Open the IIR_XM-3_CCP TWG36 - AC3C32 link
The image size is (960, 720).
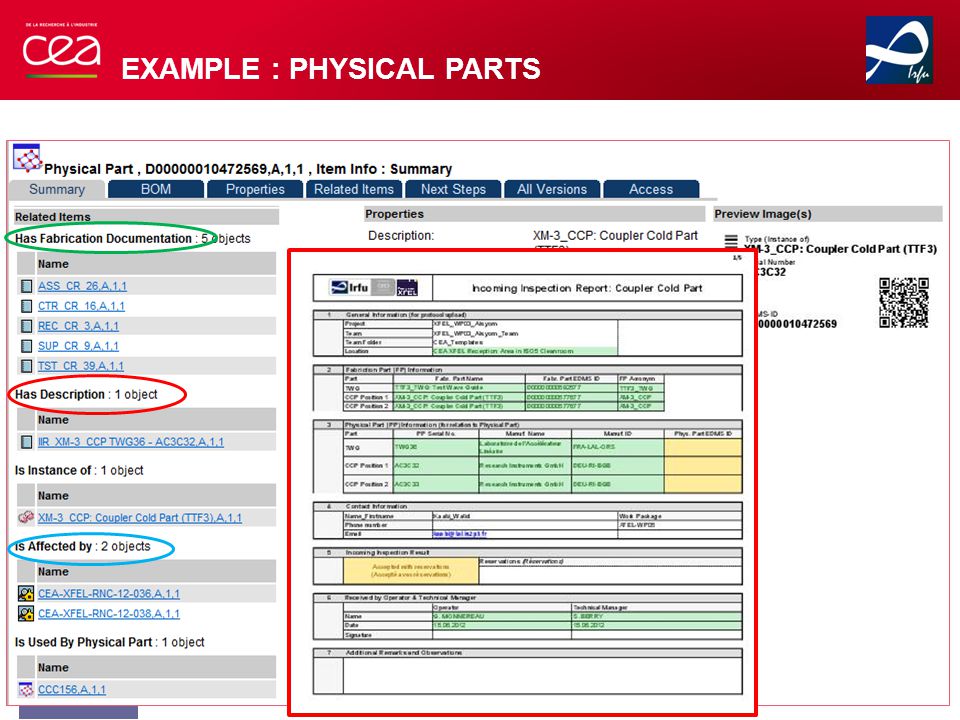click(130, 442)
